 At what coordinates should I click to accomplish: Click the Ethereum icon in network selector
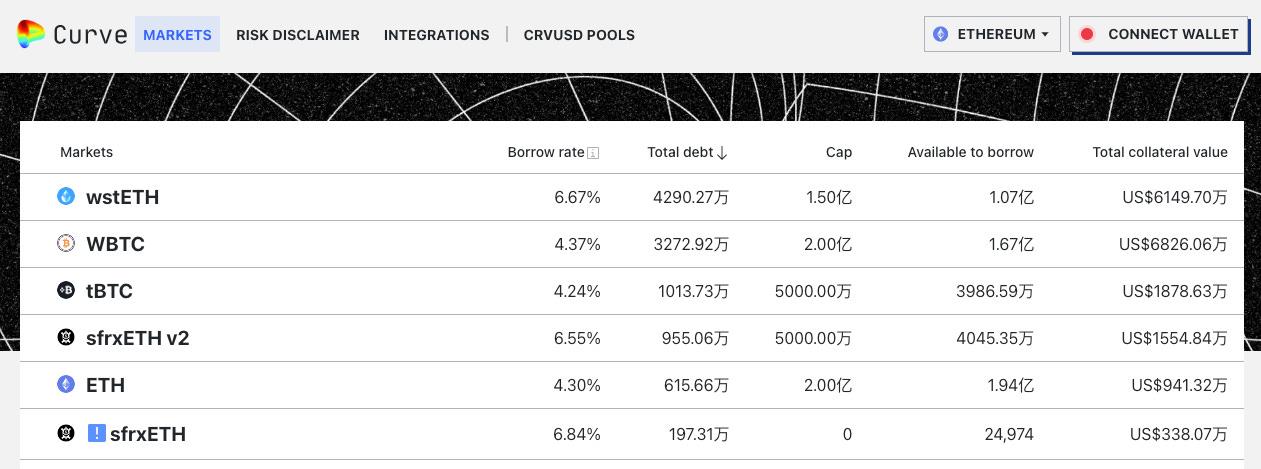(940, 34)
